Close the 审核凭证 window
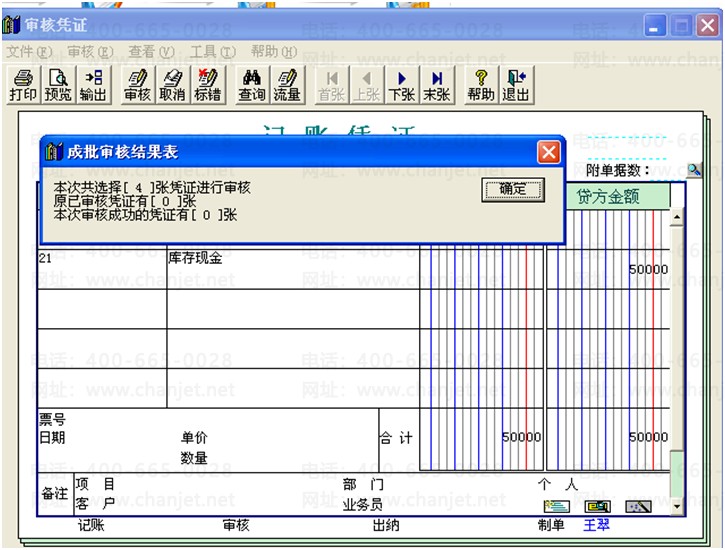Image resolution: width=725 pixels, height=550 pixels. tap(707, 25)
